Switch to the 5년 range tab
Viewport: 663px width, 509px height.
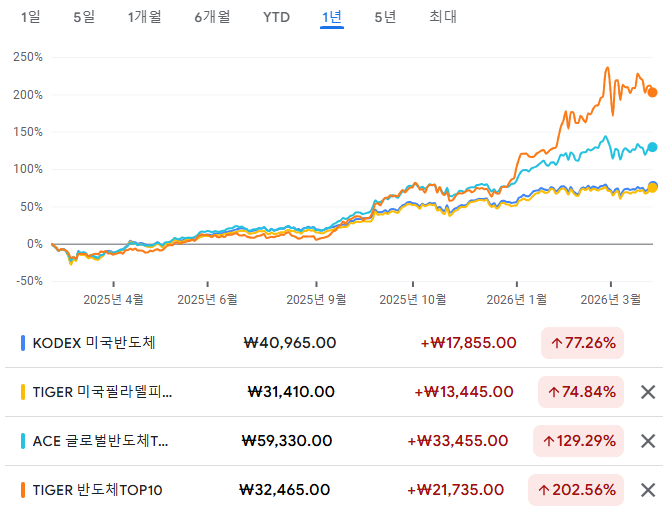pyautogui.click(x=385, y=17)
